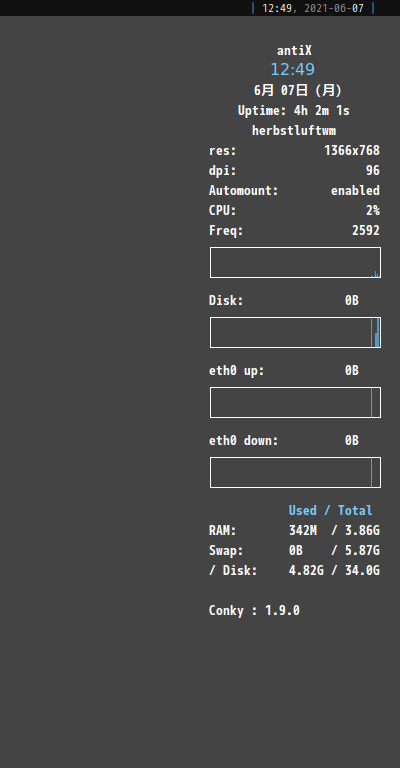Viewport: 400px width, 768px height.
Task: Click the large blue 12:49 clock
Action: coord(293,70)
